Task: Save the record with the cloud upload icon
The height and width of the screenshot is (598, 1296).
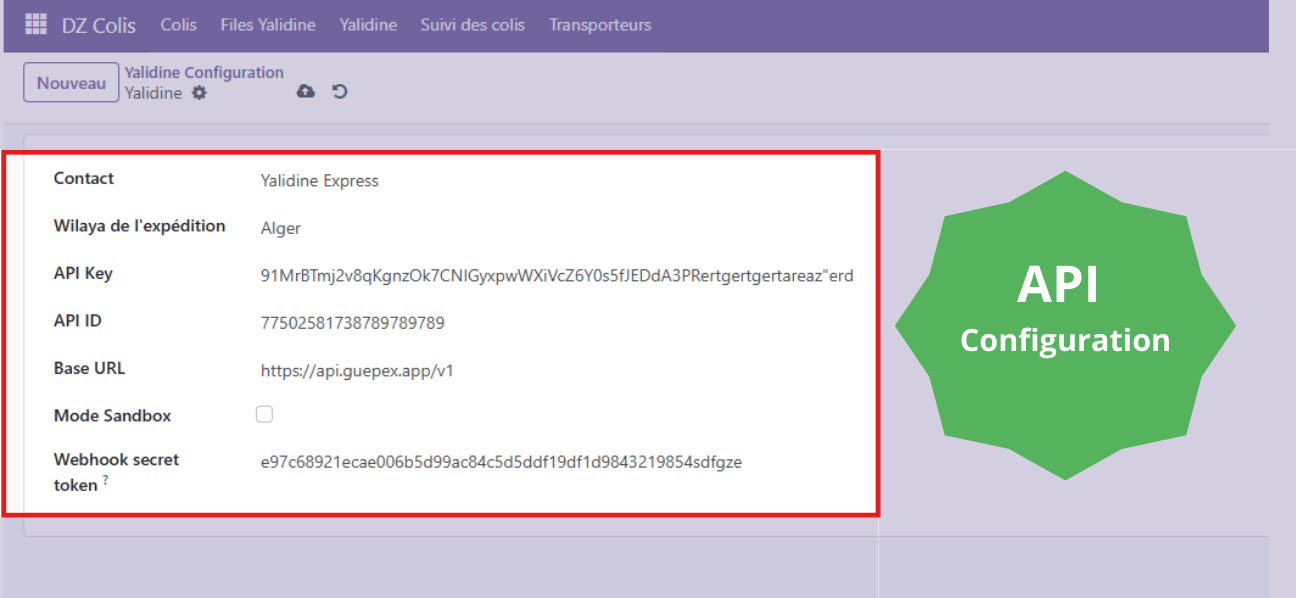Action: pyautogui.click(x=306, y=92)
